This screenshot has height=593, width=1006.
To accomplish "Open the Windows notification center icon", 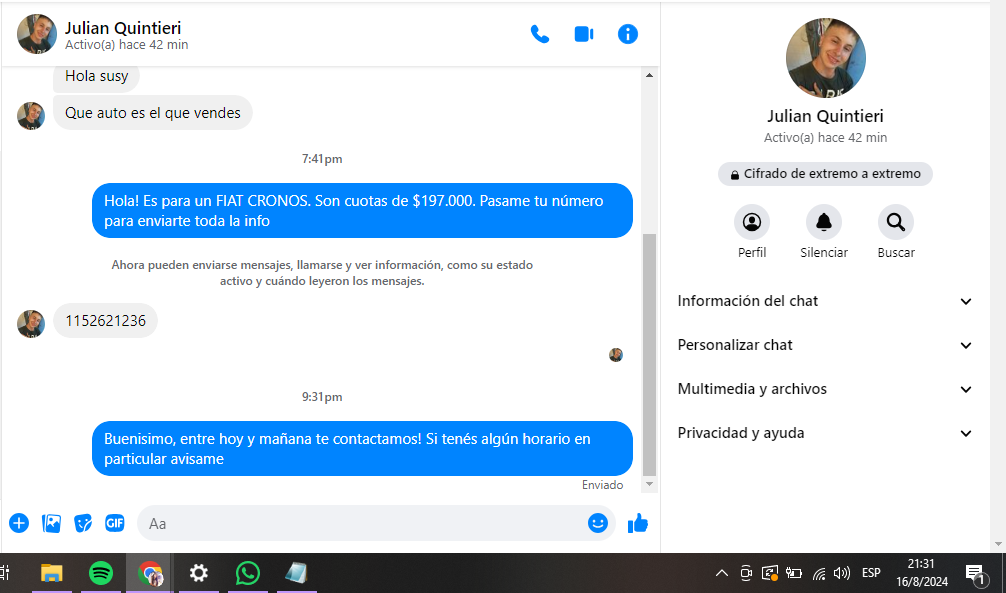I will [975, 573].
